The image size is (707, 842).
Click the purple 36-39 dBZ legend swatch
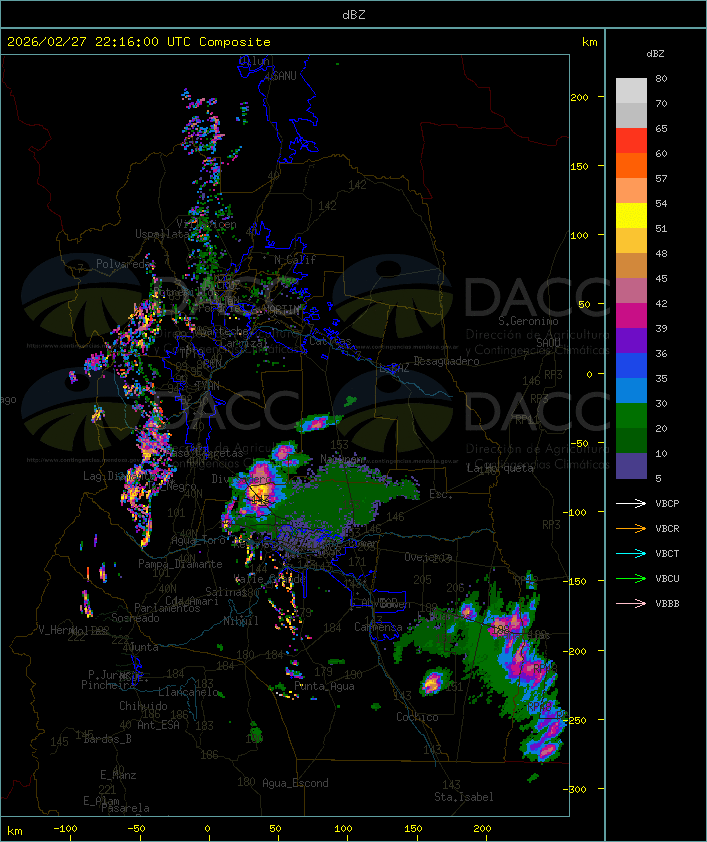(x=631, y=340)
